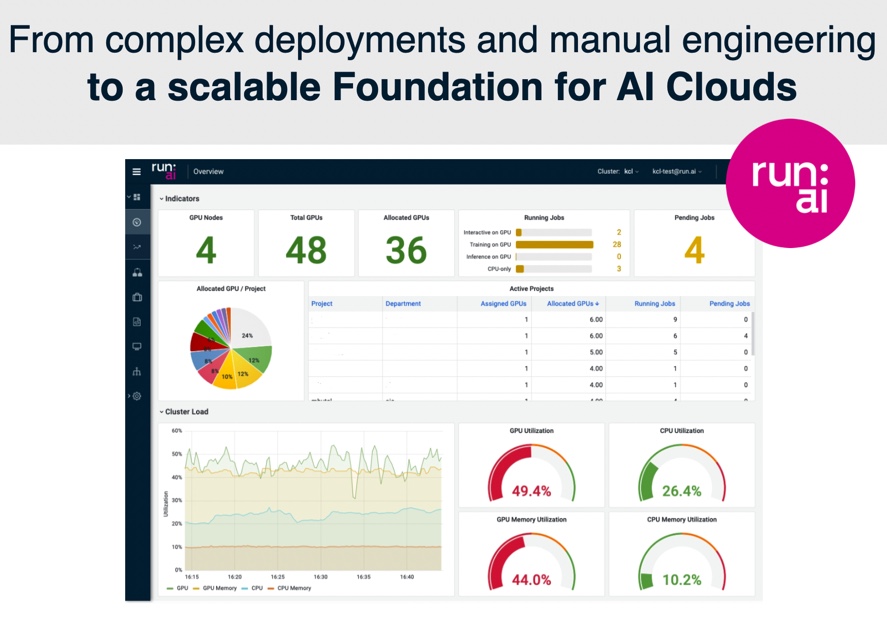Collapse the Cluster Load section
Viewport: 887px width, 625px height.
(184, 412)
